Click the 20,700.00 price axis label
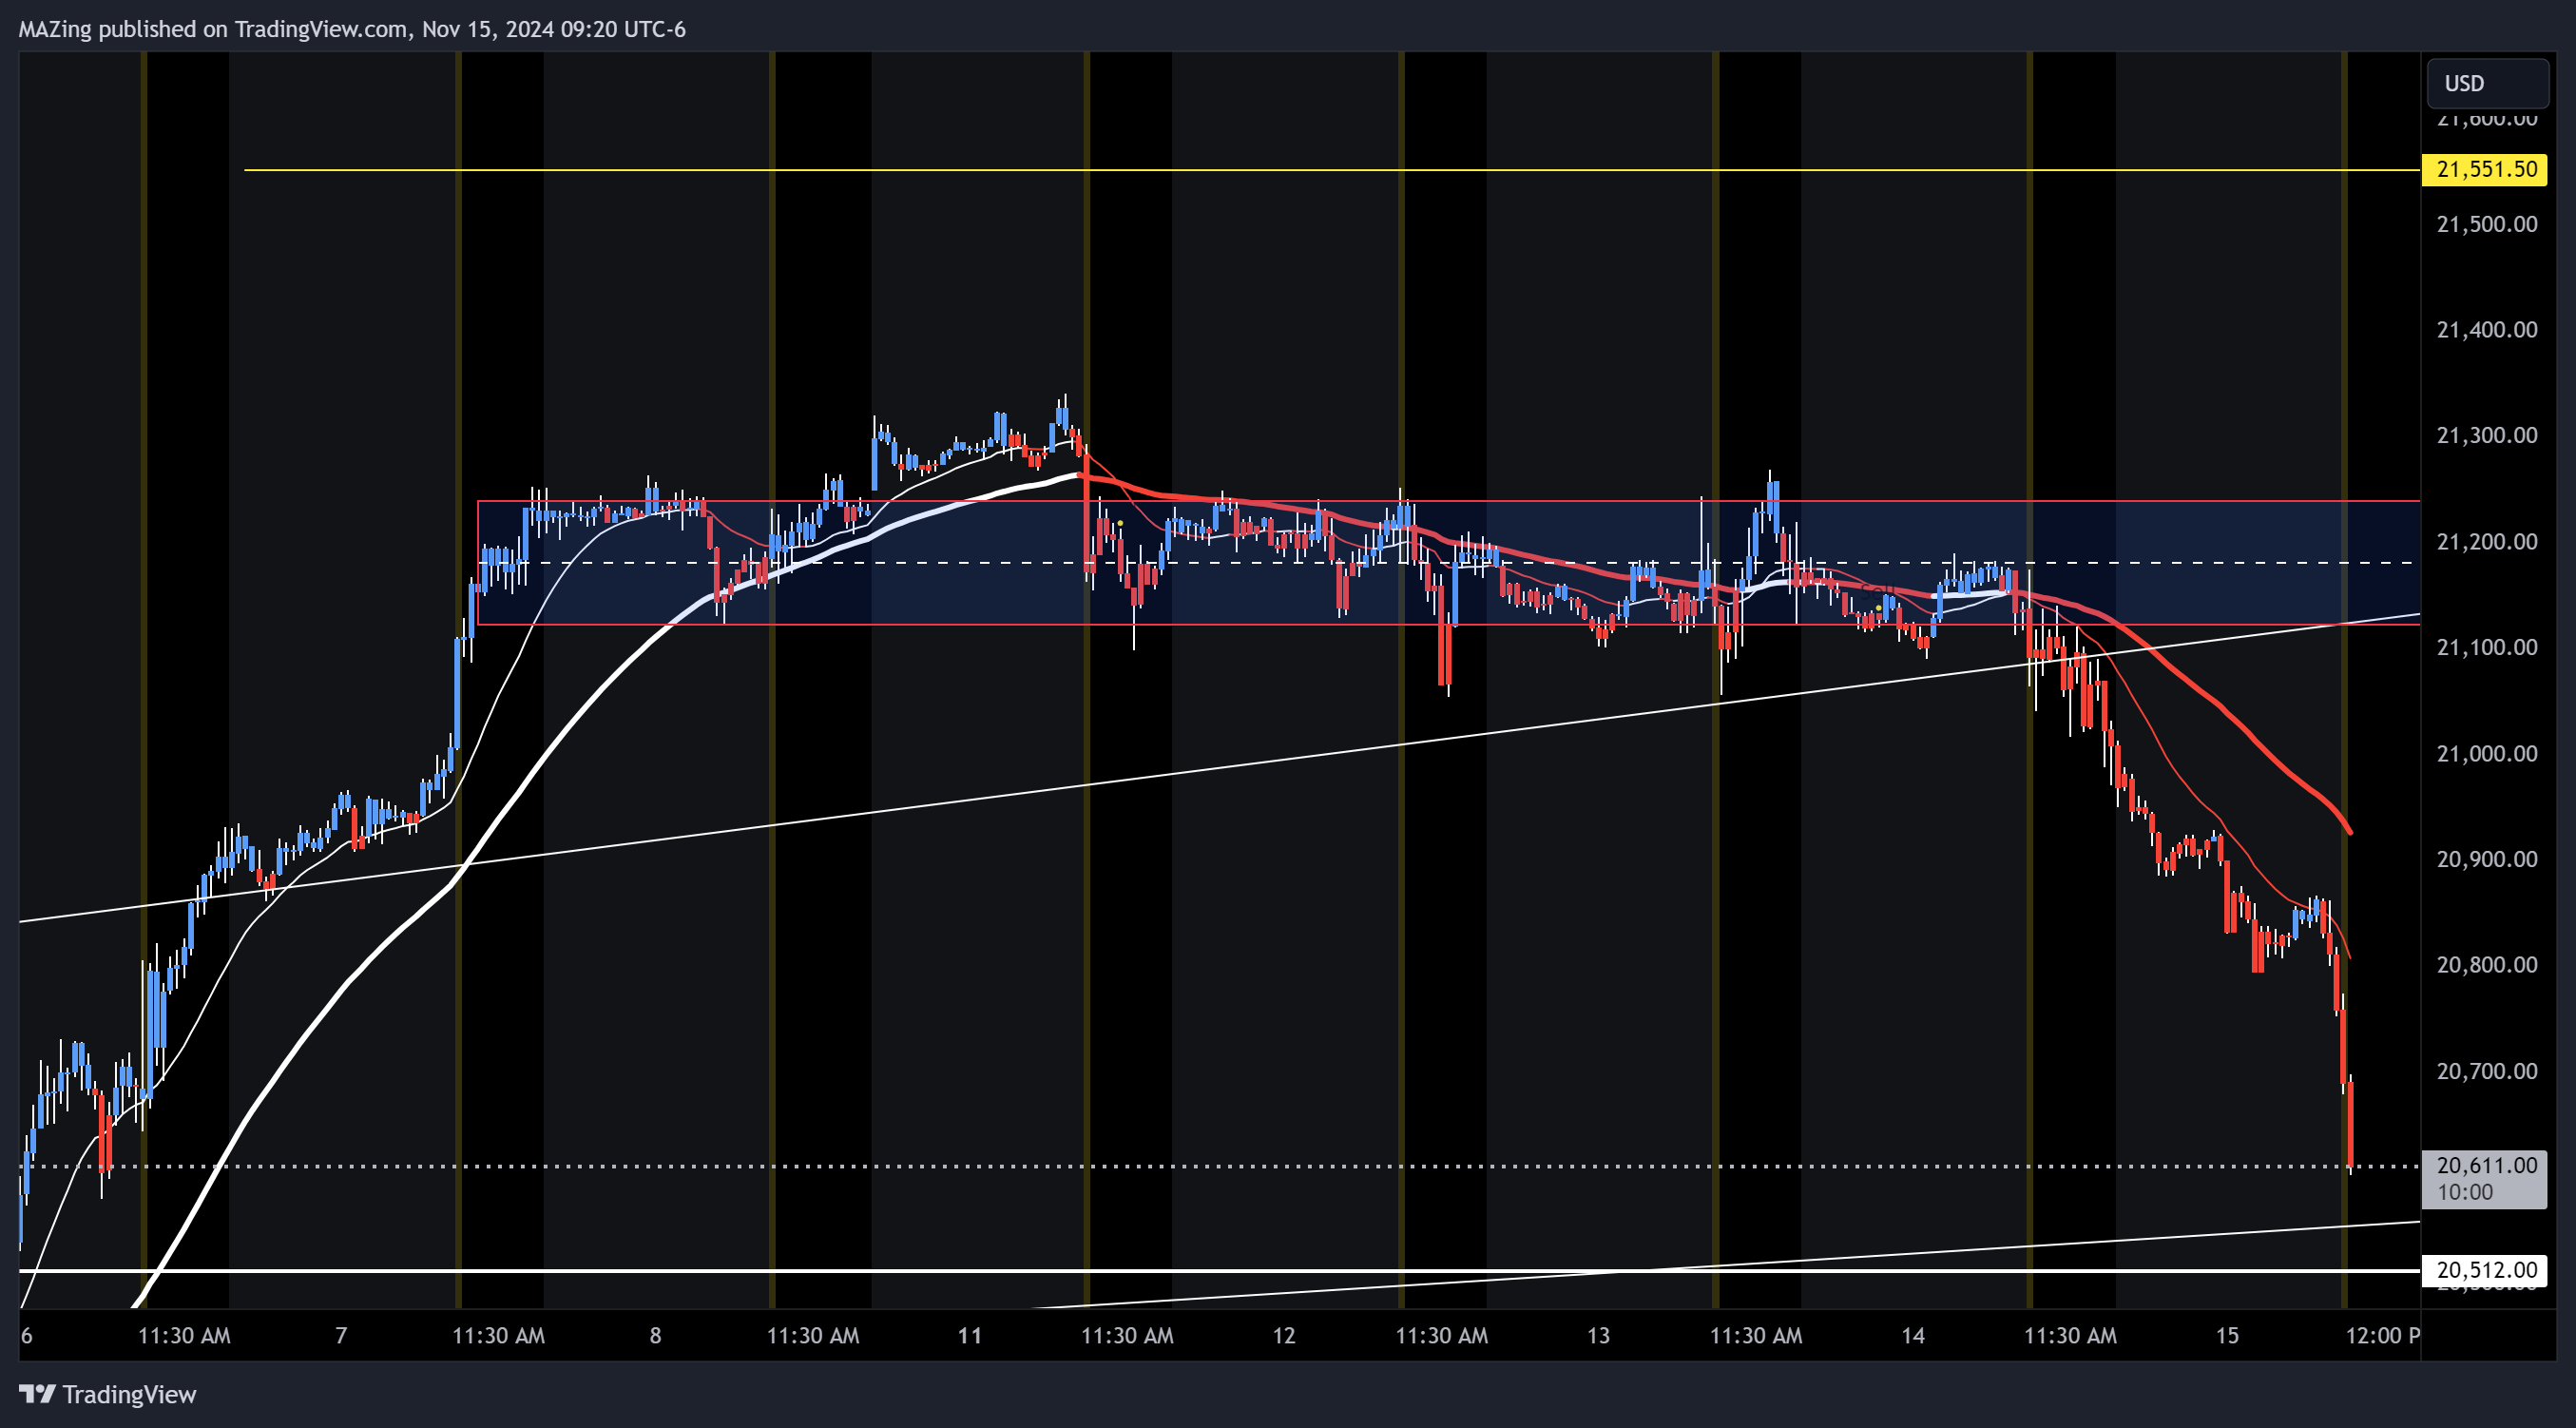The image size is (2576, 1428). (x=2486, y=1071)
